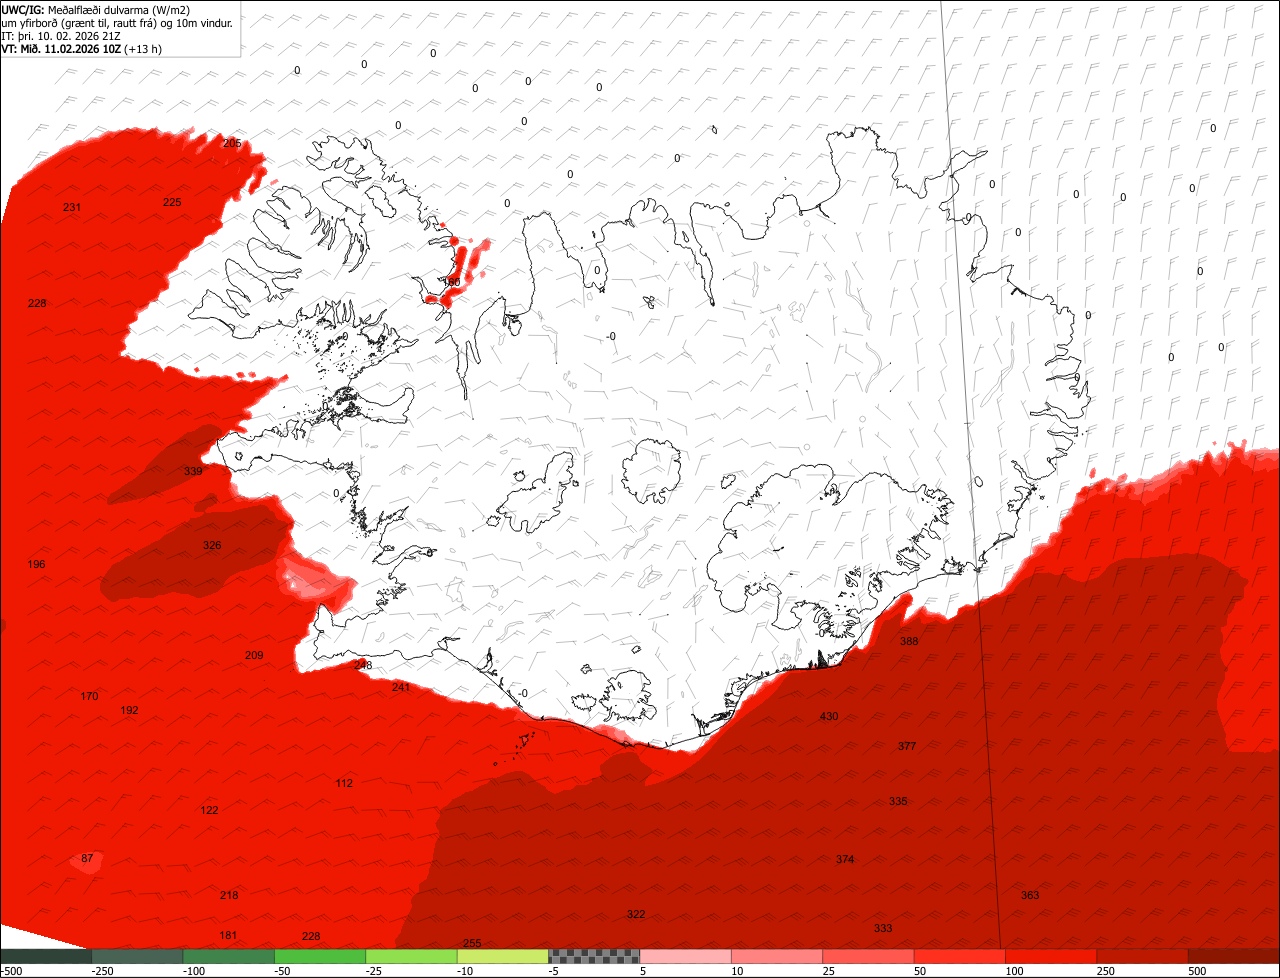Viewport: 1280px width, 978px height.
Task: Click the -100 to -50 green legend swatch
Action: point(229,956)
